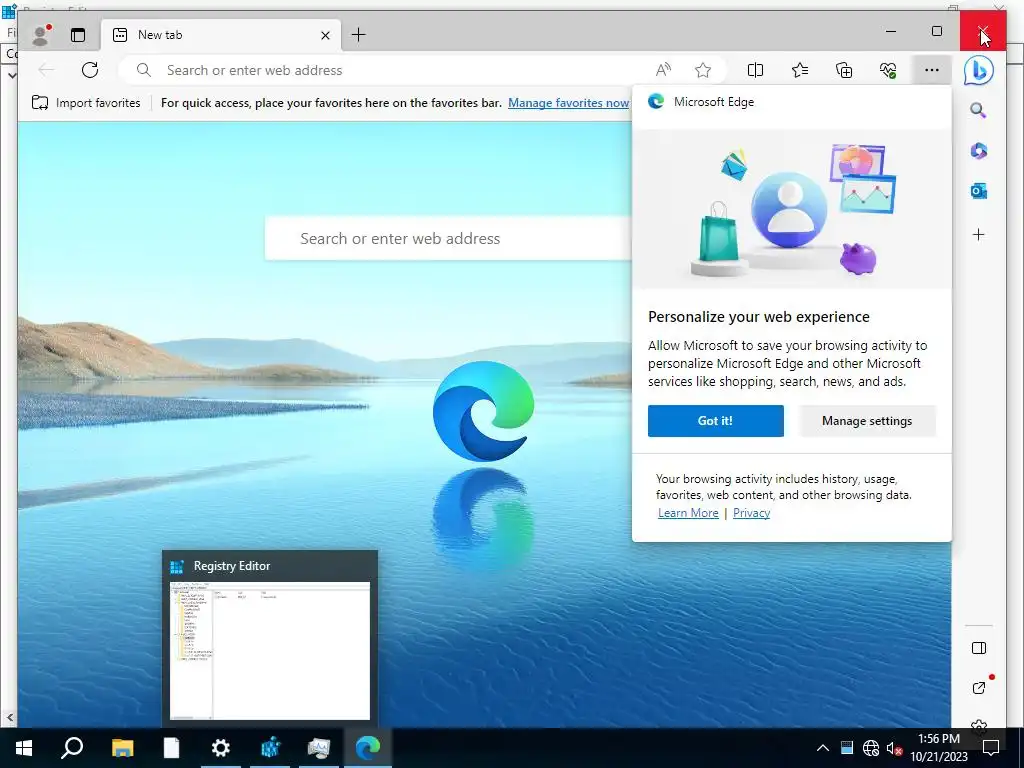
Task: Click the Back navigation arrow
Action: [x=46, y=70]
